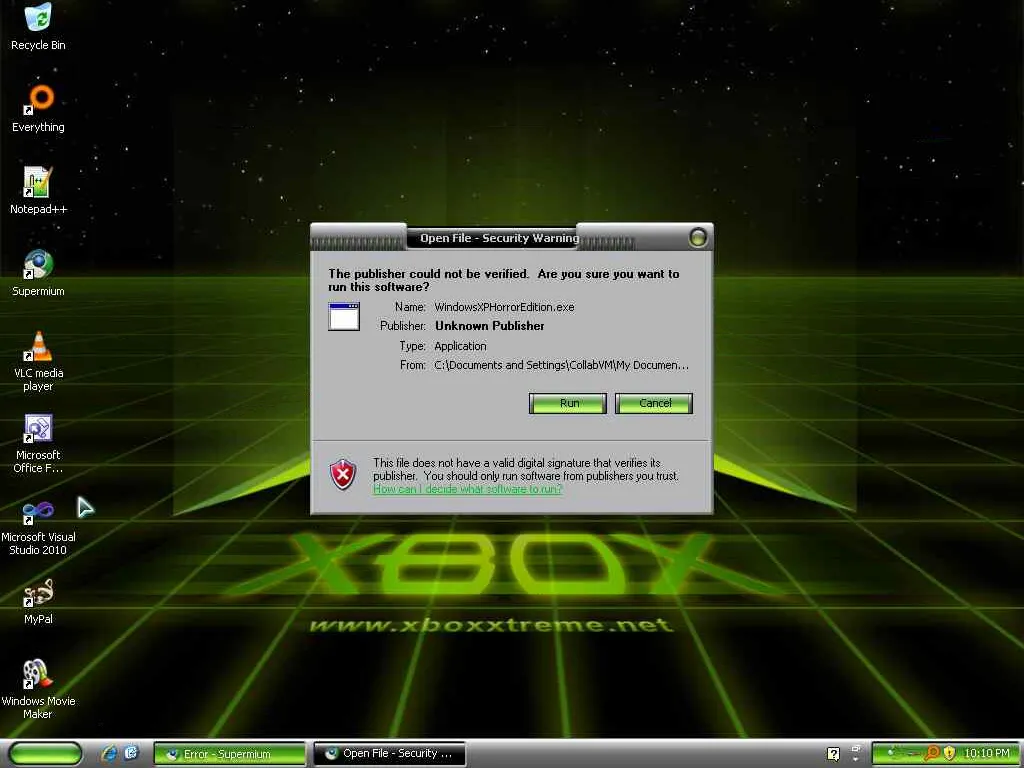This screenshot has height=768, width=1024.
Task: Click the file name WindowsXPHorrorEdition.exe
Action: click(504, 307)
